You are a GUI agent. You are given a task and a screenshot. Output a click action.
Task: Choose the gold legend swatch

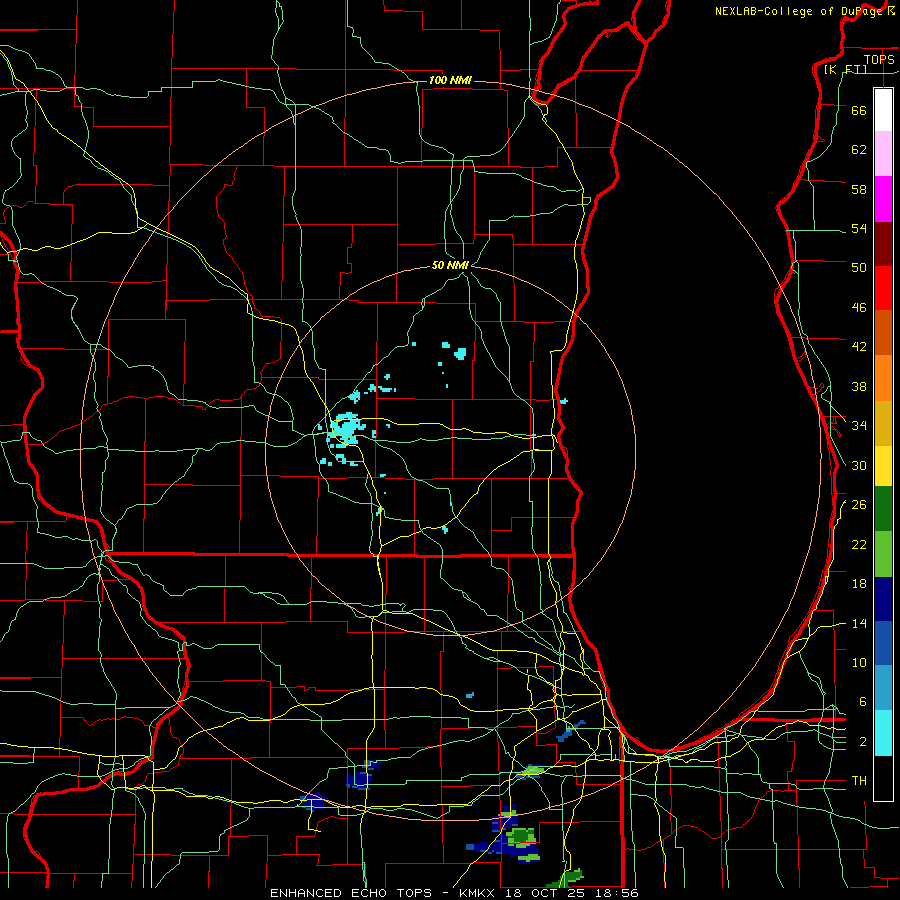pyautogui.click(x=883, y=423)
